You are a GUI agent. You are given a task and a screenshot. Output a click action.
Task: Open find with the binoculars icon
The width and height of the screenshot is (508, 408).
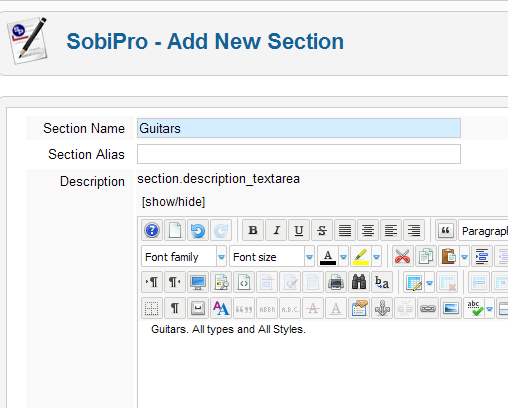coord(359,282)
